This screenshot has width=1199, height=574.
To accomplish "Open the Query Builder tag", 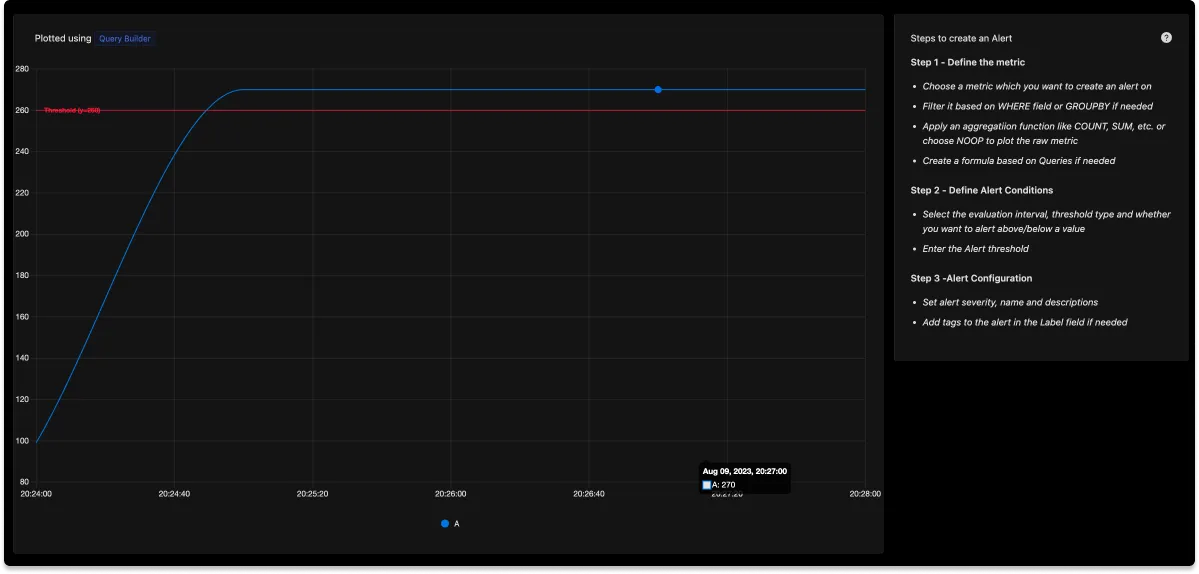I will pyautogui.click(x=125, y=38).
